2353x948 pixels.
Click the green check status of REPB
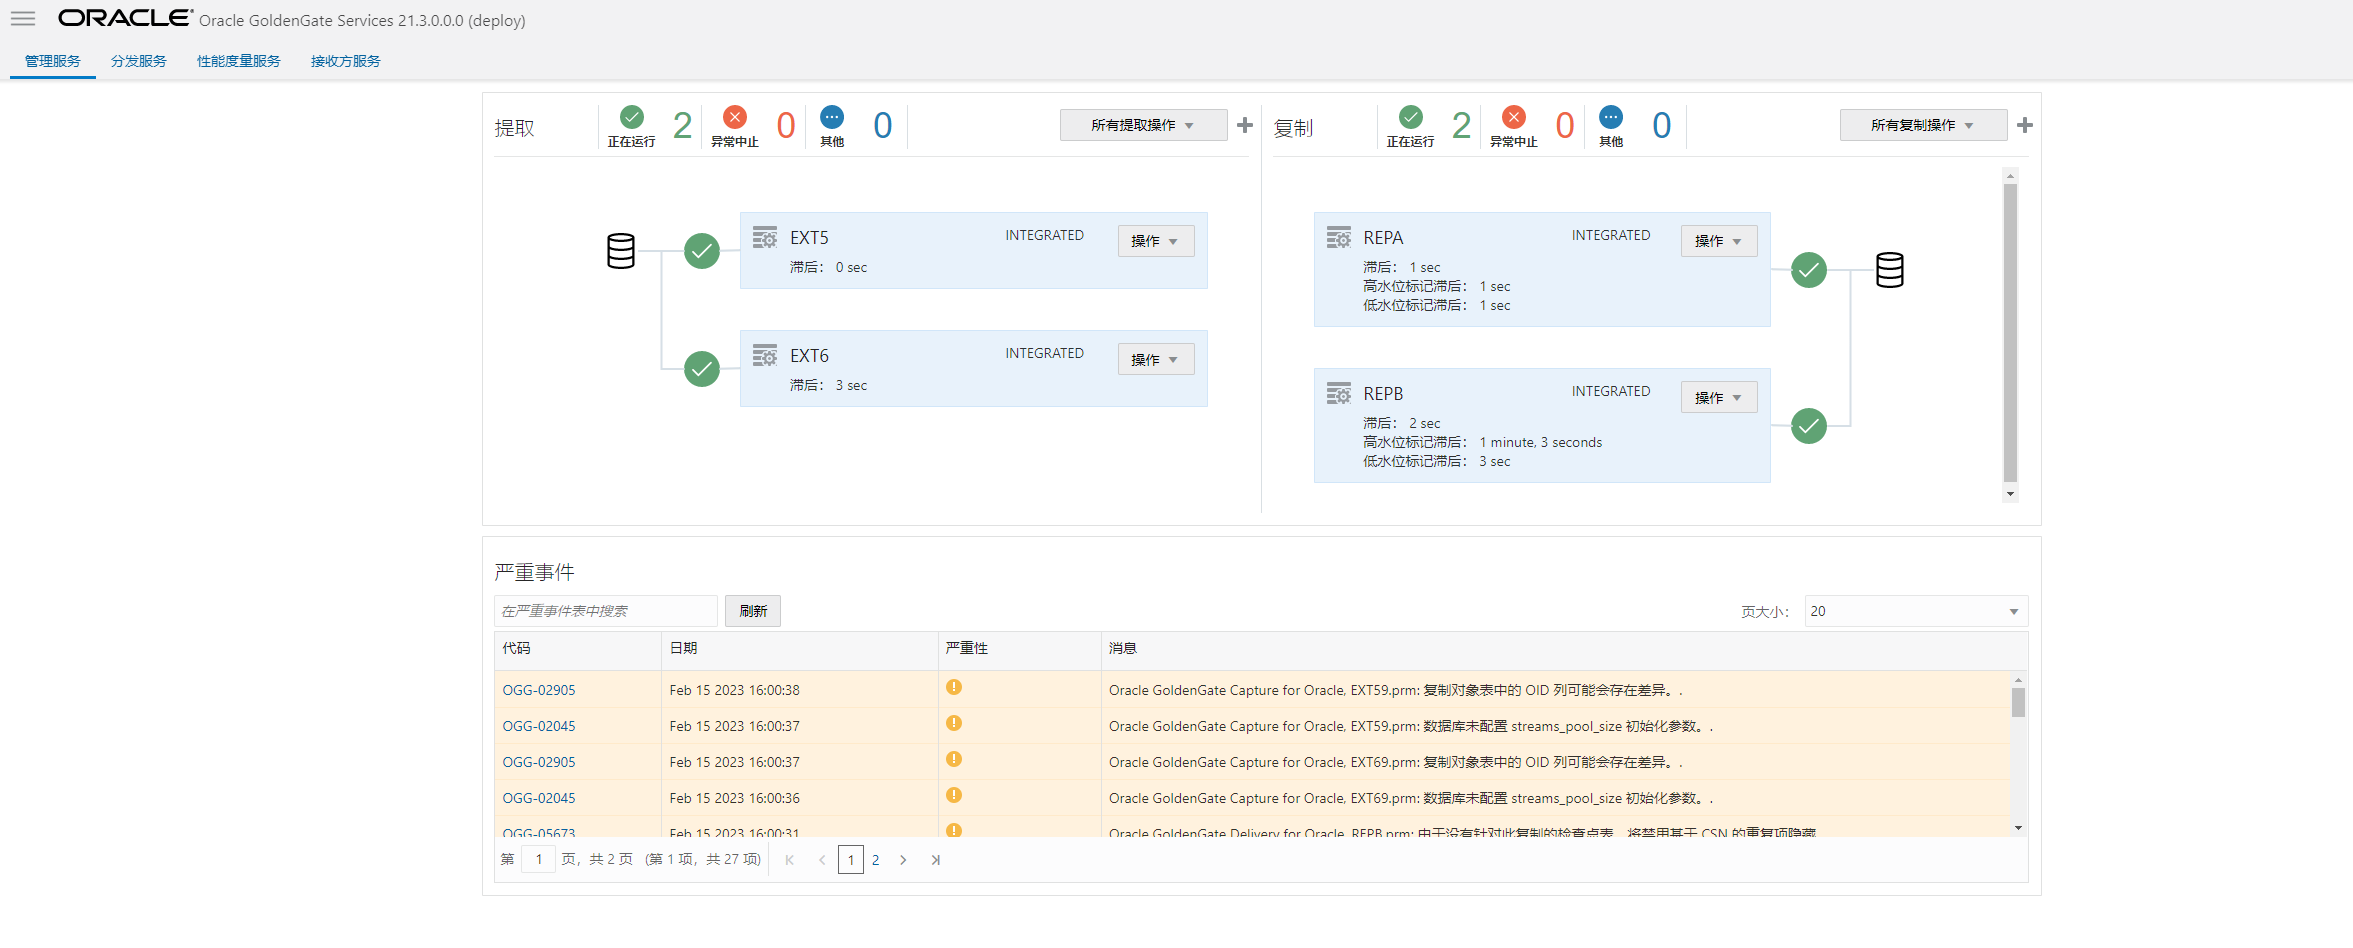coord(1809,426)
